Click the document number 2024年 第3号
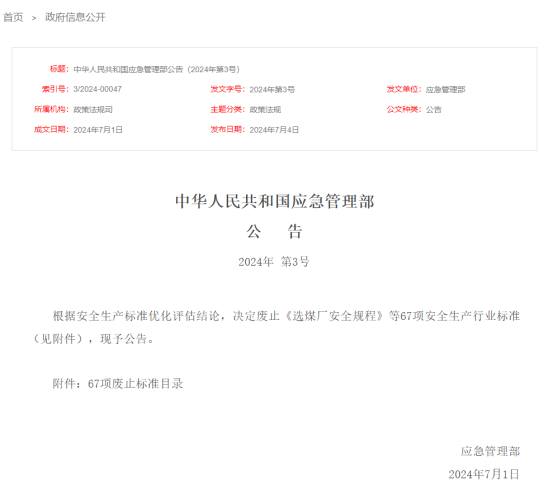The height and width of the screenshot is (490, 553). pos(274,262)
